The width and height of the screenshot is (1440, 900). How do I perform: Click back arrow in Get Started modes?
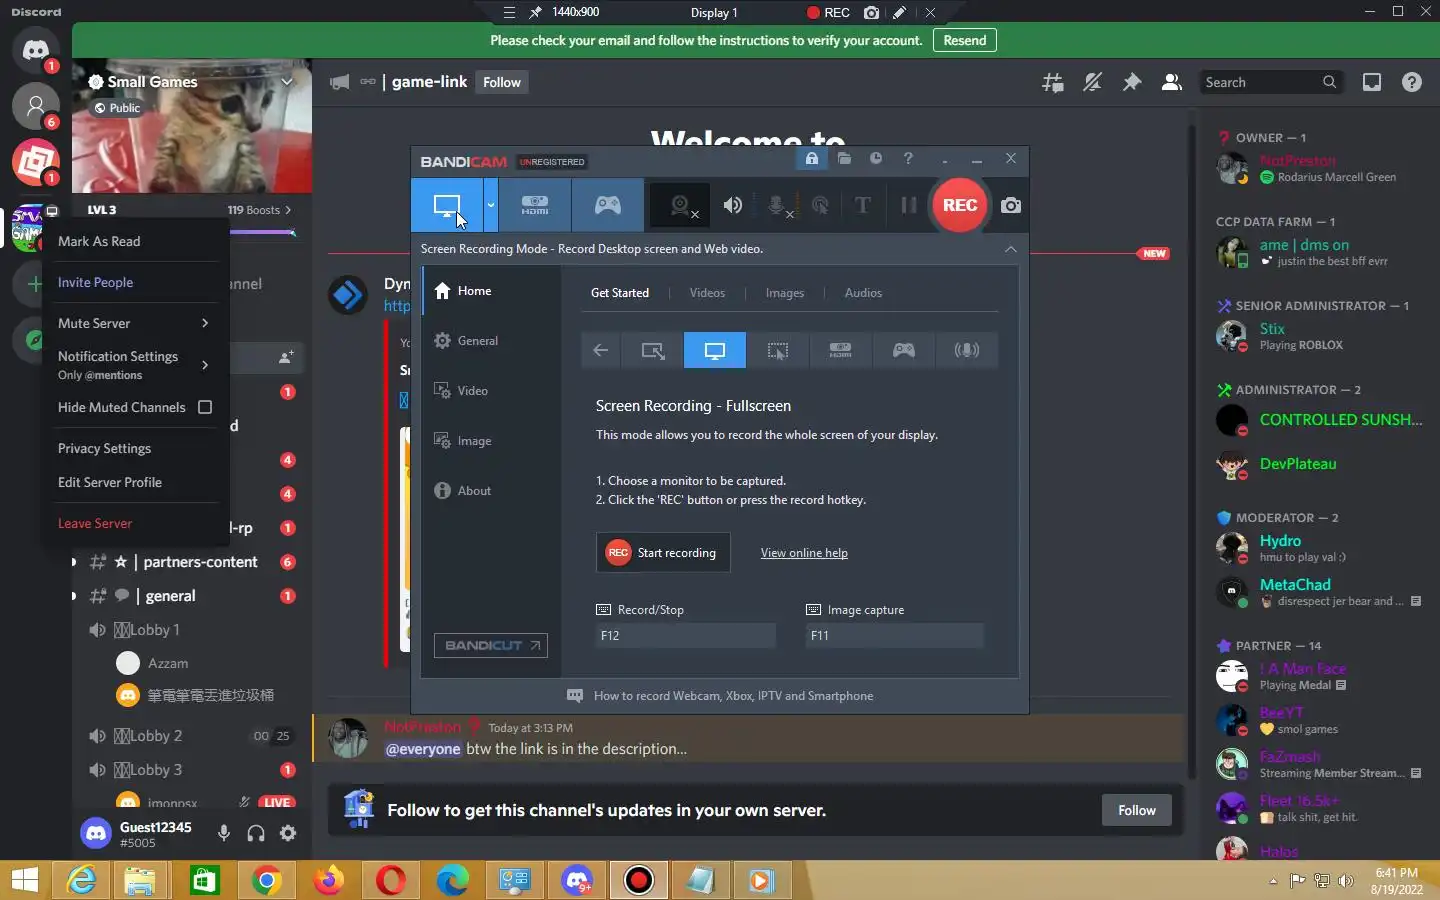click(x=601, y=350)
